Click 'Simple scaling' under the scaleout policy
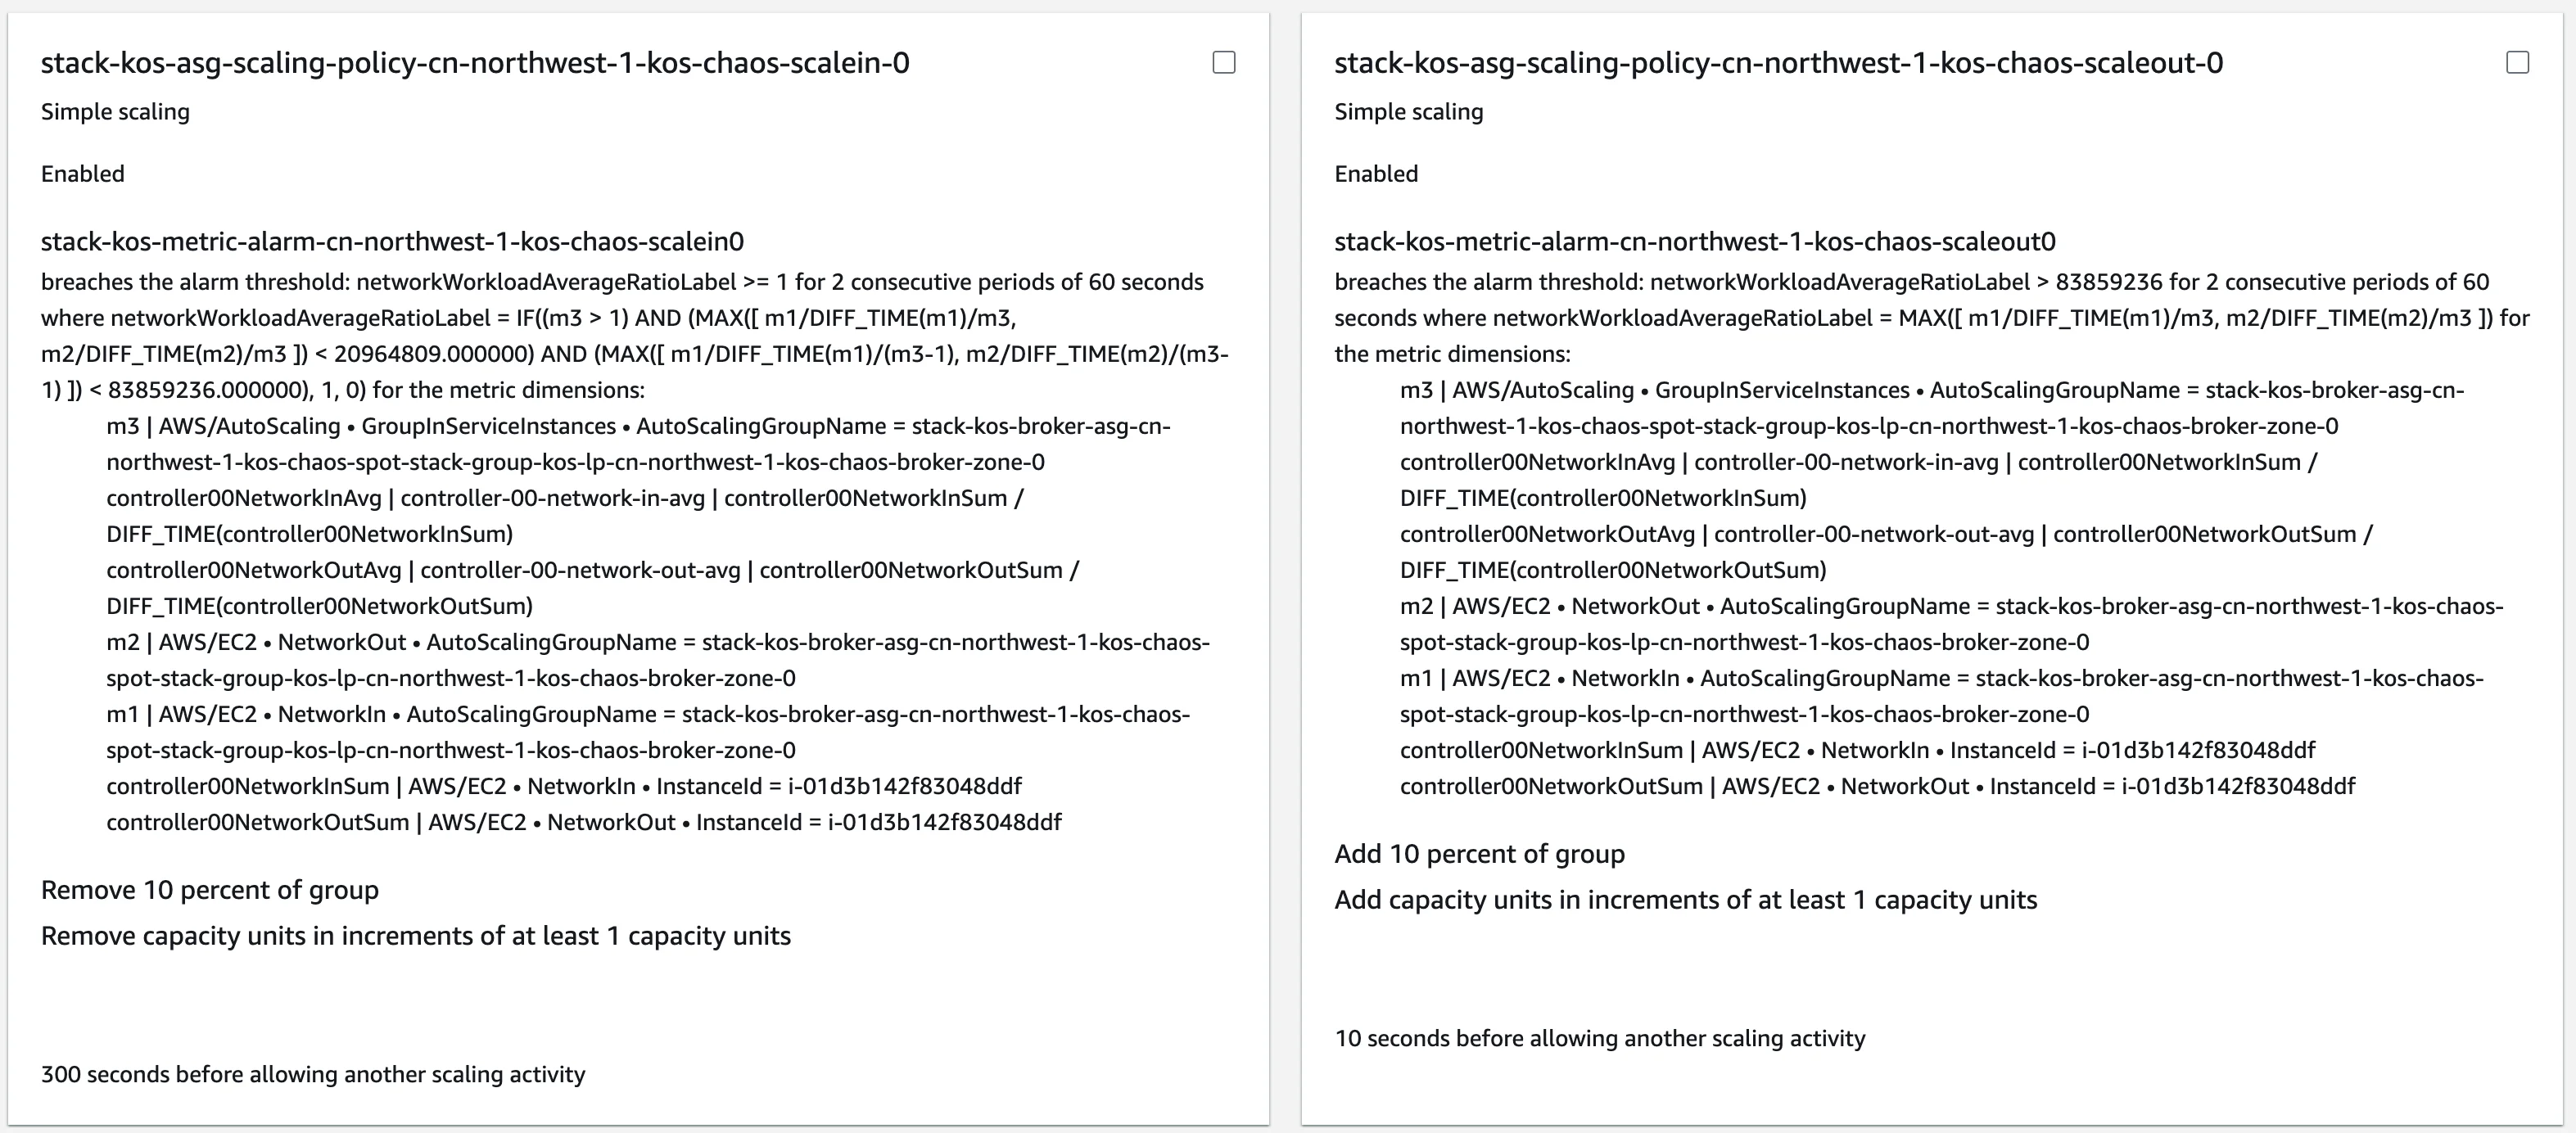Viewport: 2576px width, 1133px height. click(x=1408, y=111)
